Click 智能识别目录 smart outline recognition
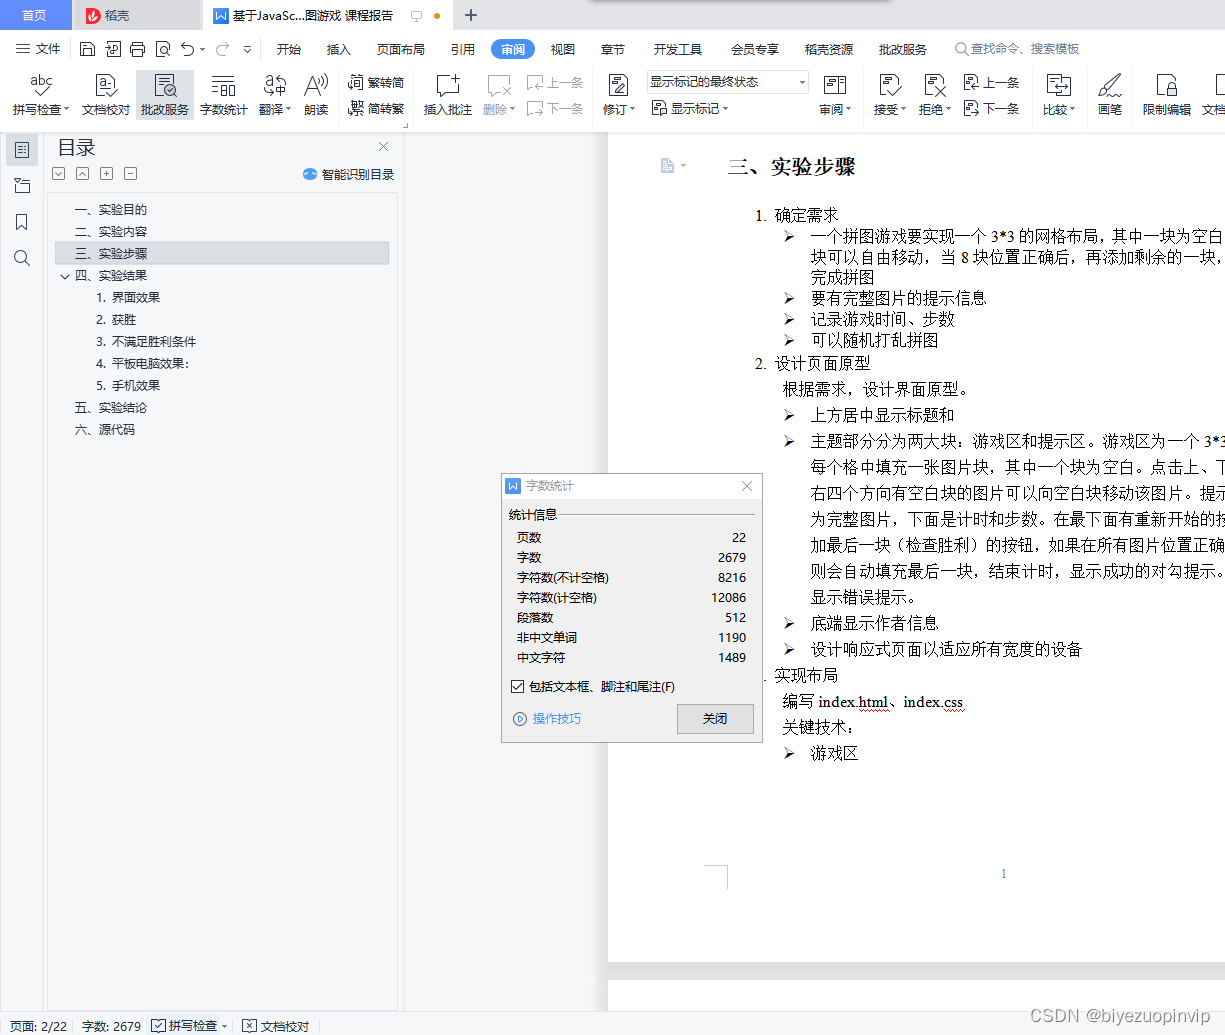 (350, 173)
